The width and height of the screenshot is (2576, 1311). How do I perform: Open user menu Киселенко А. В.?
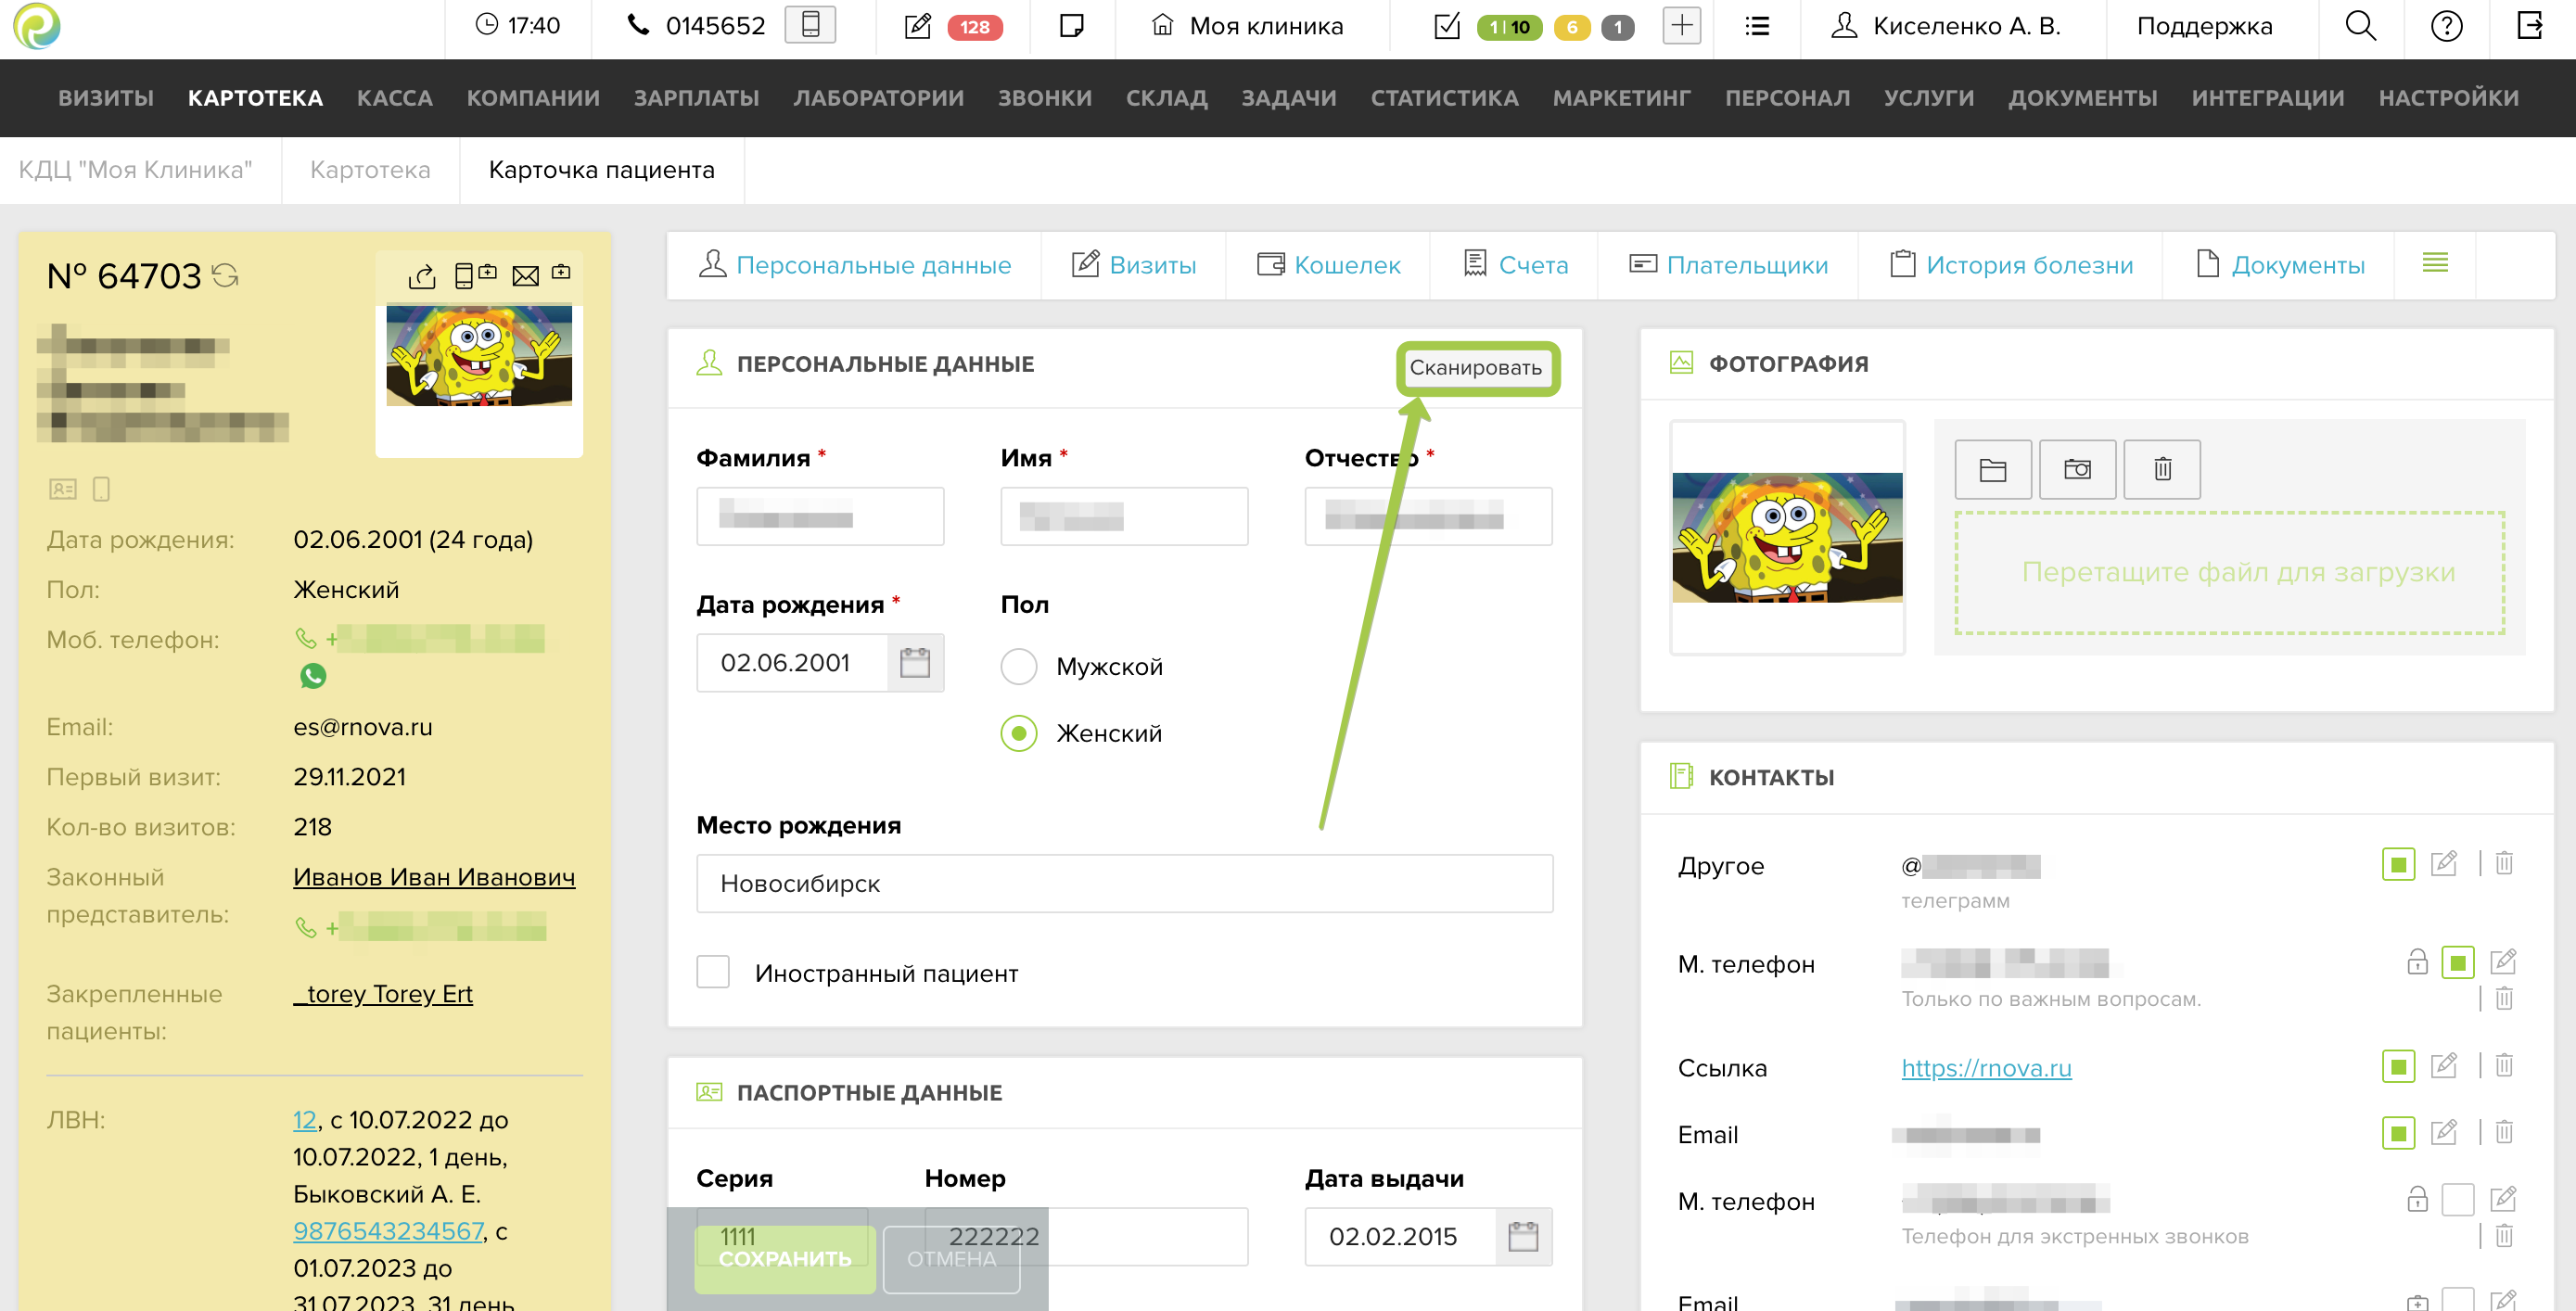tap(1946, 26)
